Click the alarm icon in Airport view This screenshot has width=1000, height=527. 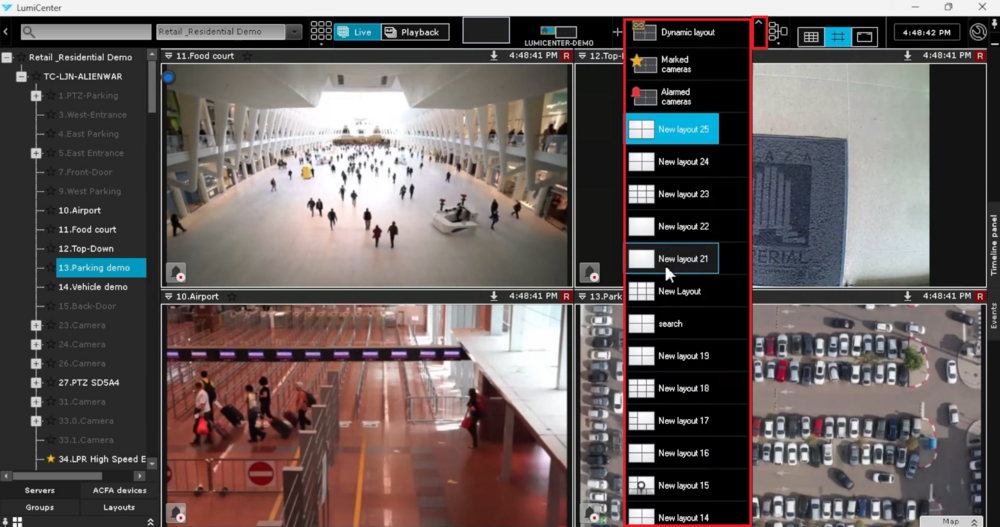pyautogui.click(x=176, y=513)
